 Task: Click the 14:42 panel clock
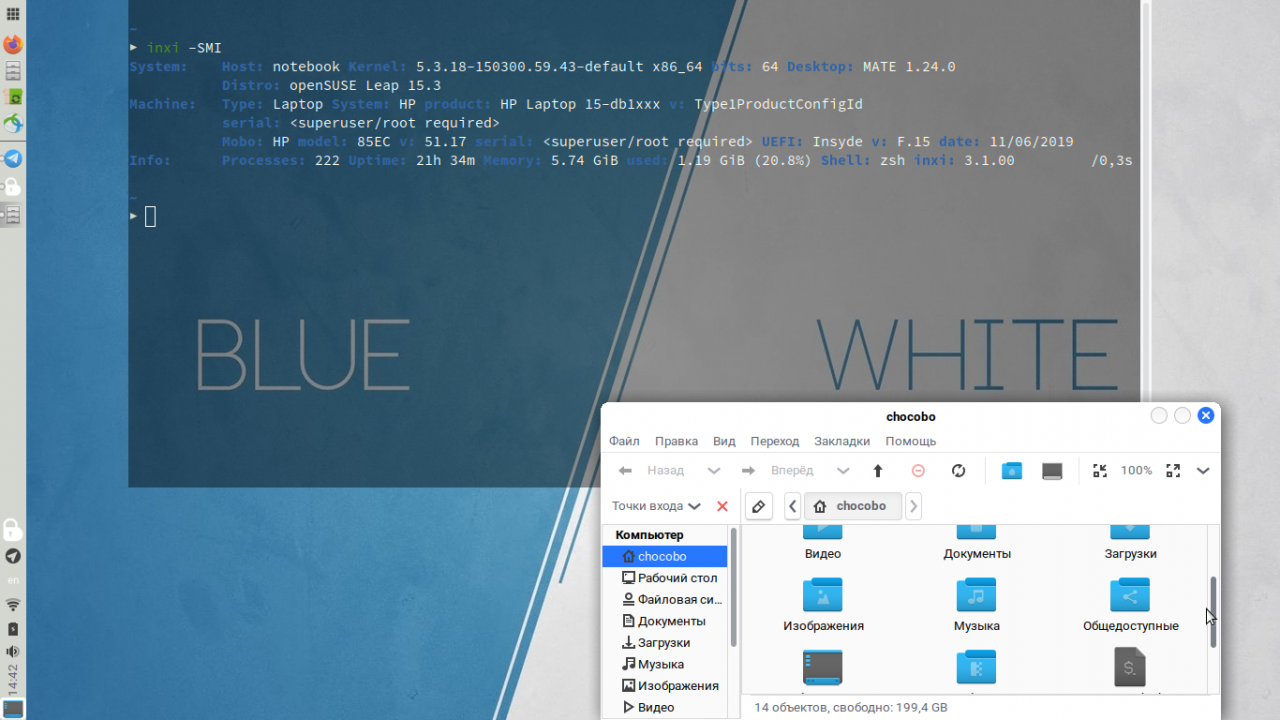[x=13, y=678]
